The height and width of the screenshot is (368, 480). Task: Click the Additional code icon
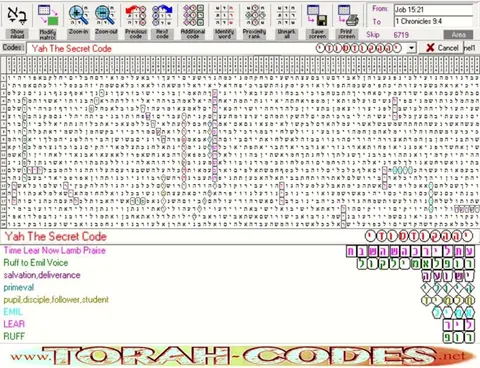point(193,15)
